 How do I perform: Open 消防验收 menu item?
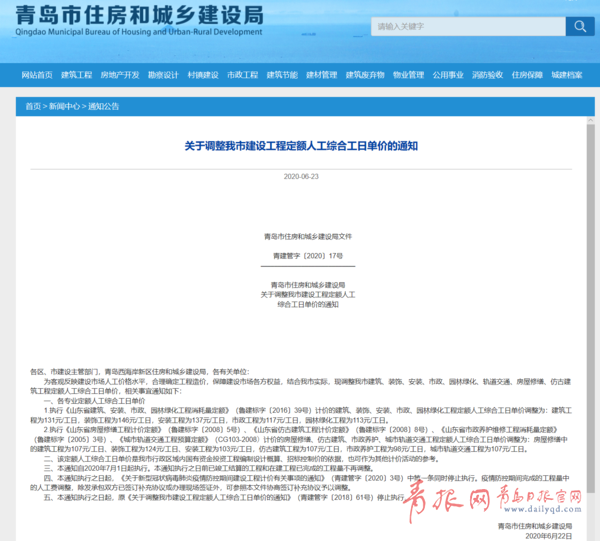coord(488,75)
